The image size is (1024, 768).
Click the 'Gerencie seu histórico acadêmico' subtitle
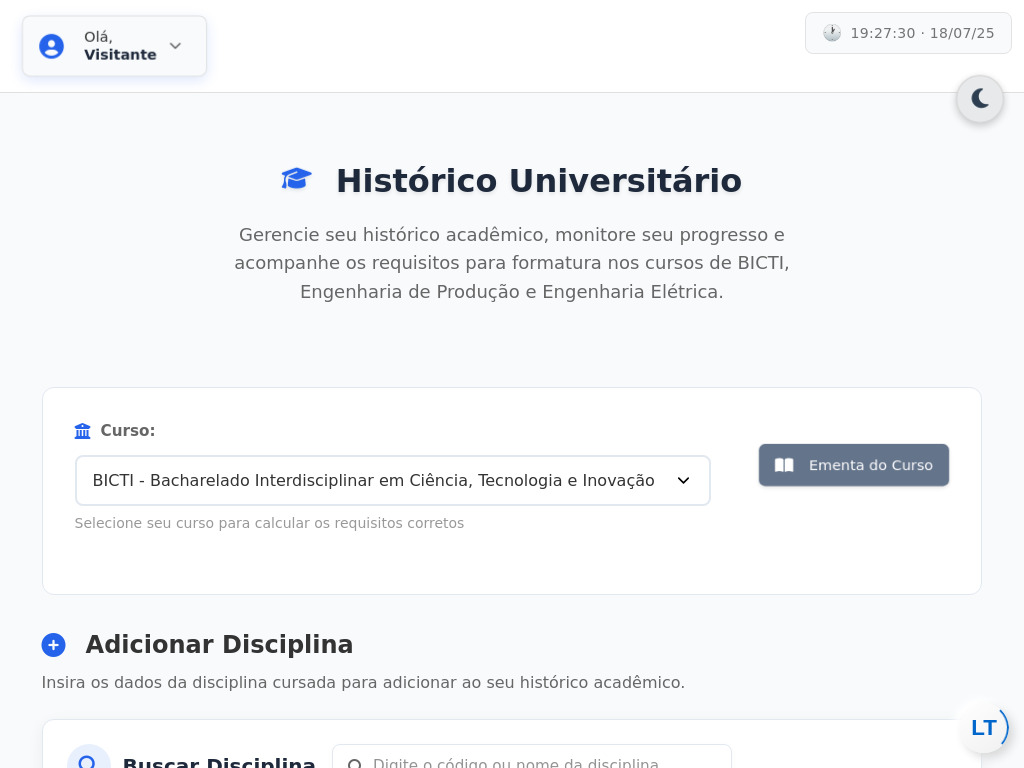512,263
